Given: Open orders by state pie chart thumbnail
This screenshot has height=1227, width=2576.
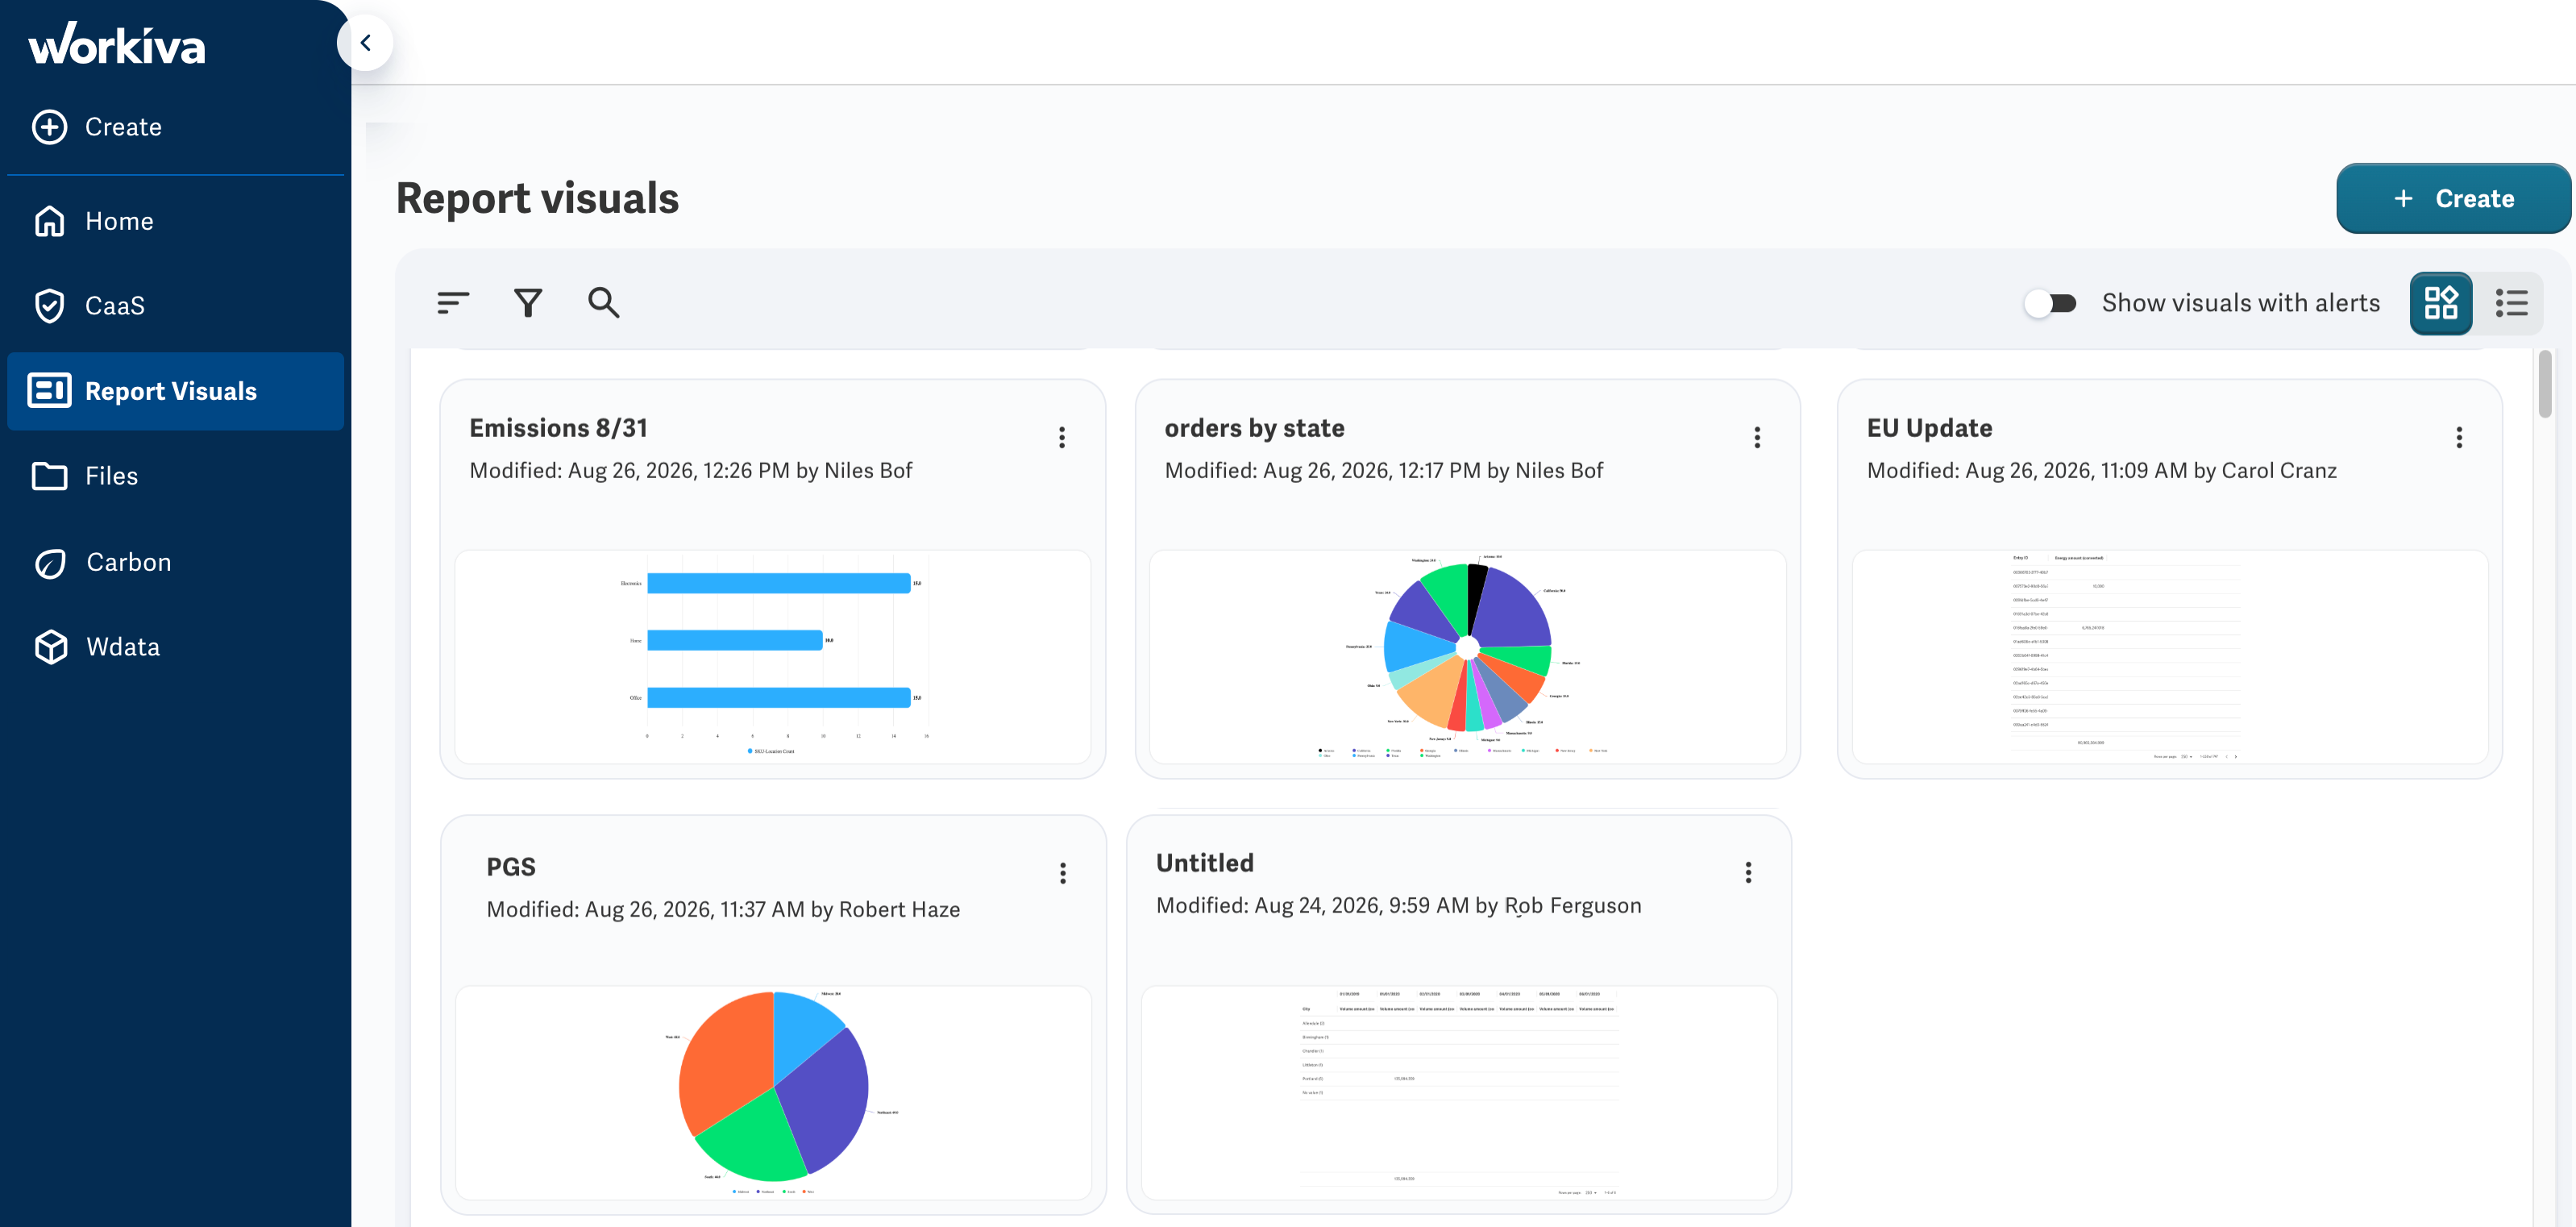Looking at the screenshot, I should (x=1467, y=657).
